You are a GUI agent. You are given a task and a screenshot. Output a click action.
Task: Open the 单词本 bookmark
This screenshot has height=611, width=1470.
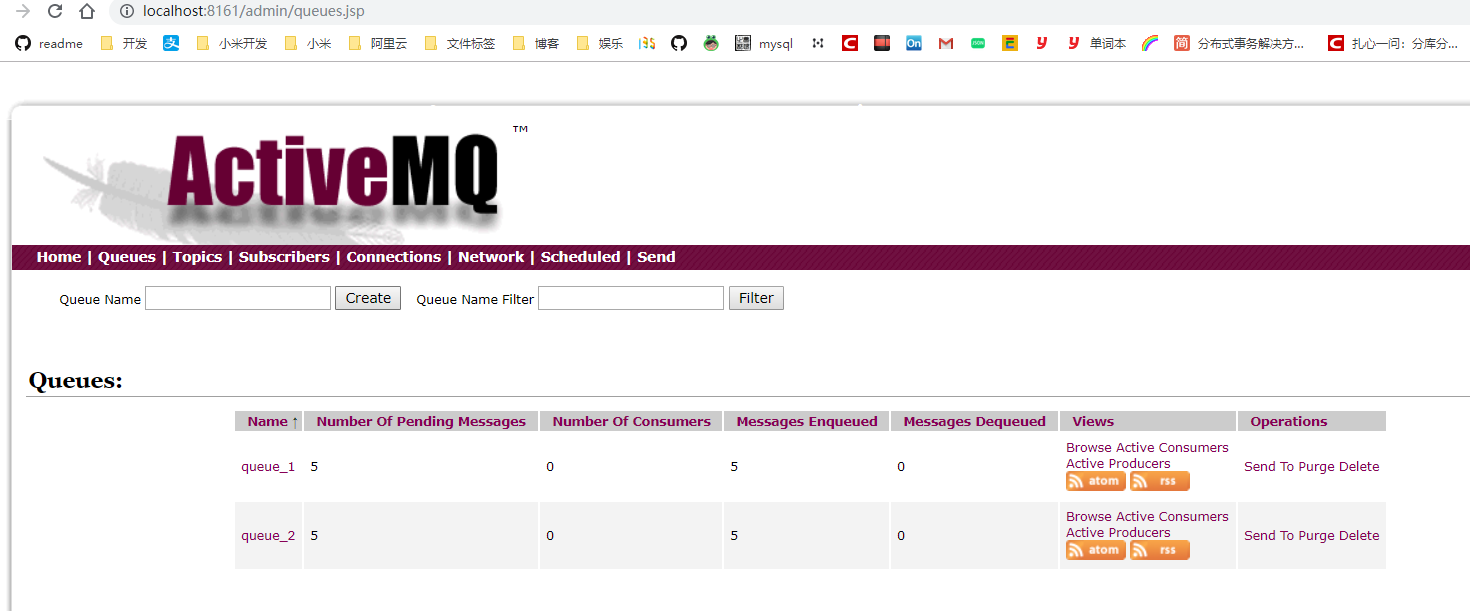(x=1096, y=43)
